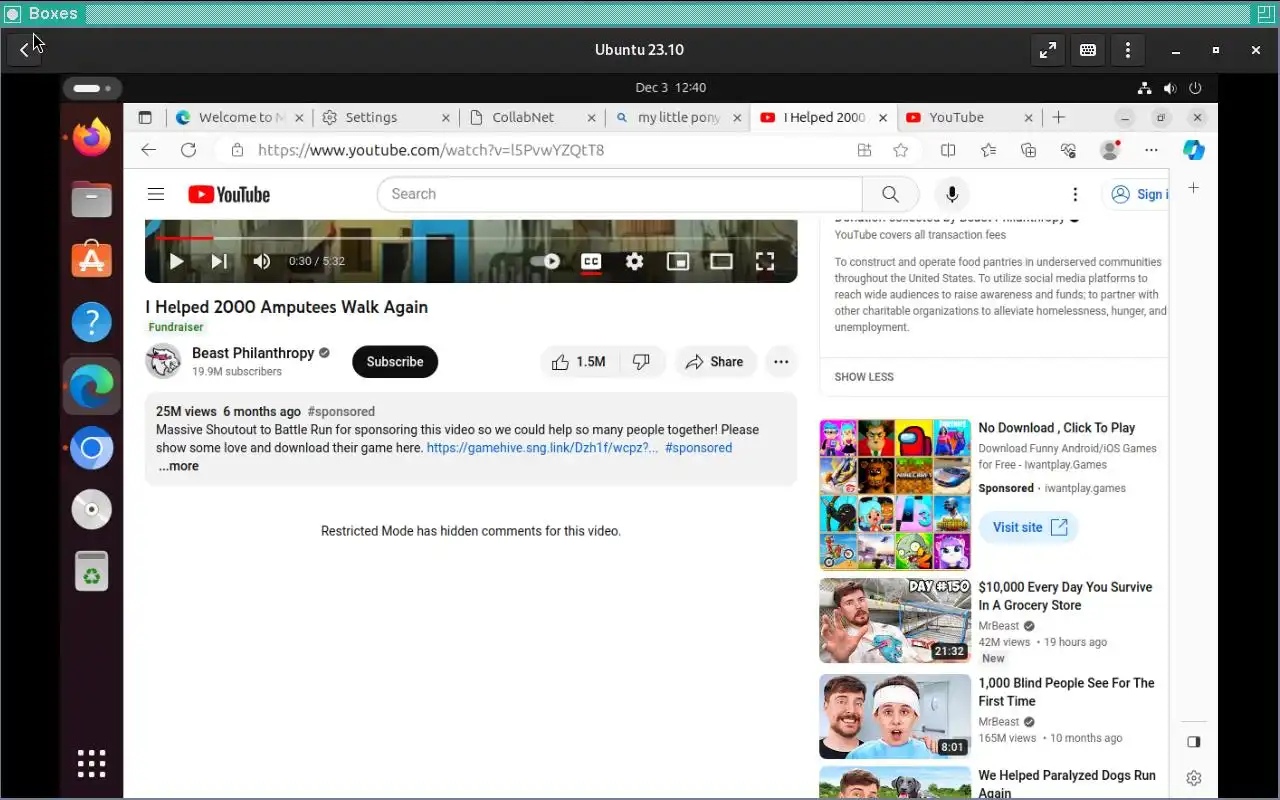Dislike the video thumbs-down

tap(642, 362)
